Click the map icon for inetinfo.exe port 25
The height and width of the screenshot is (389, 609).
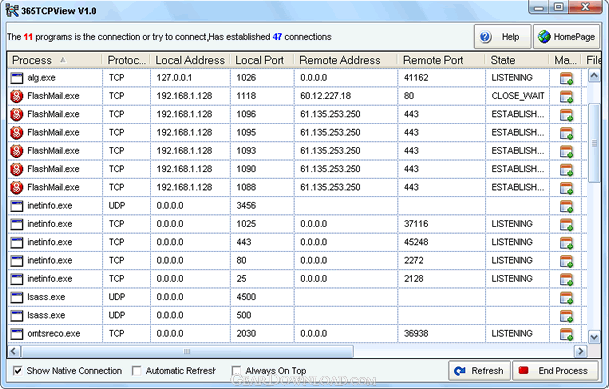coord(566,279)
